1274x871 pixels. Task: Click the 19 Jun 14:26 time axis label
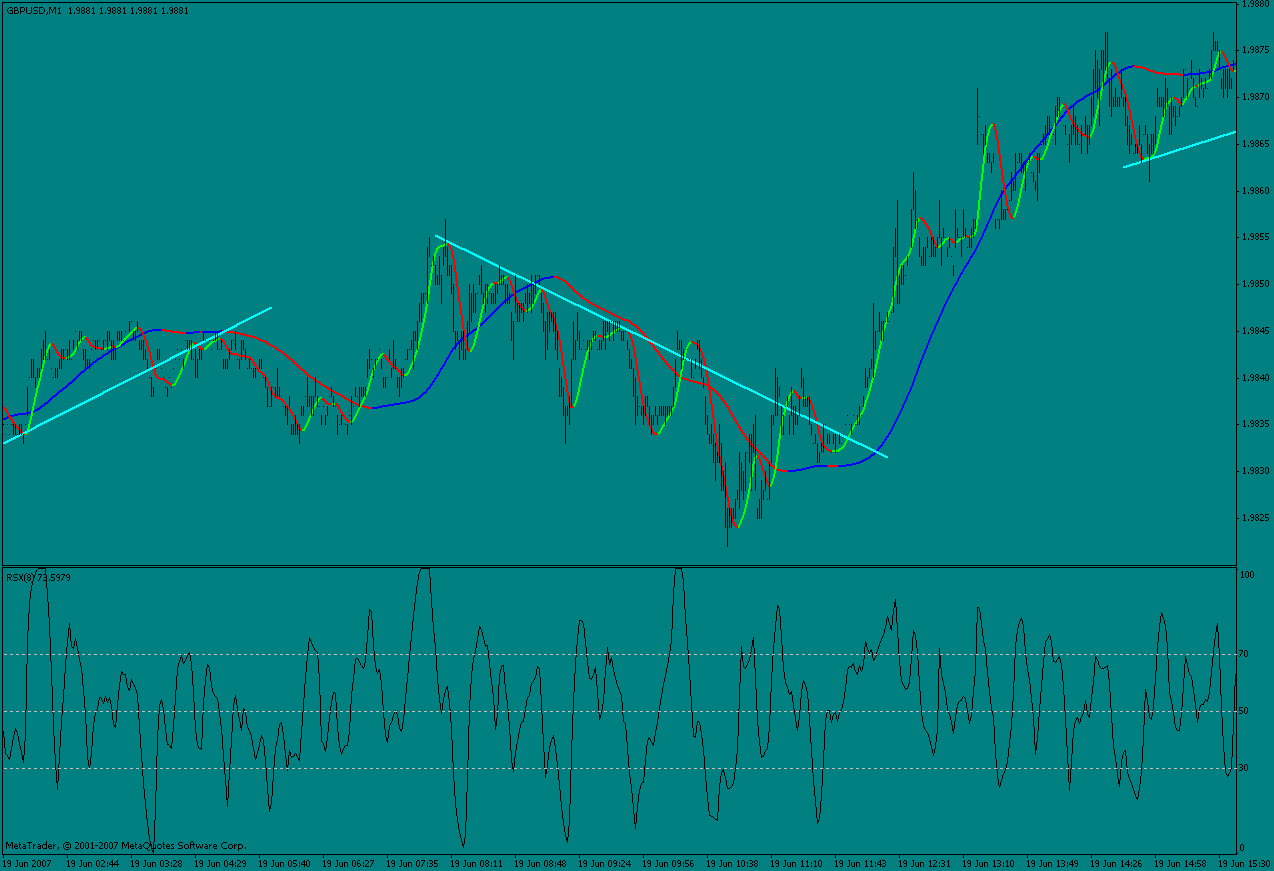pyautogui.click(x=1116, y=863)
